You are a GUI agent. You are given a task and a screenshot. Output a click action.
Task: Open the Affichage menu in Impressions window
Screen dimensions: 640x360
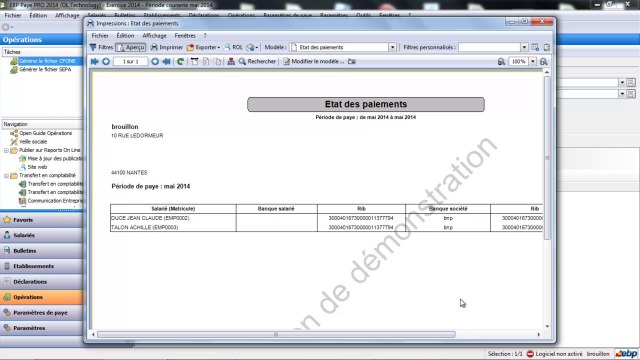click(154, 36)
